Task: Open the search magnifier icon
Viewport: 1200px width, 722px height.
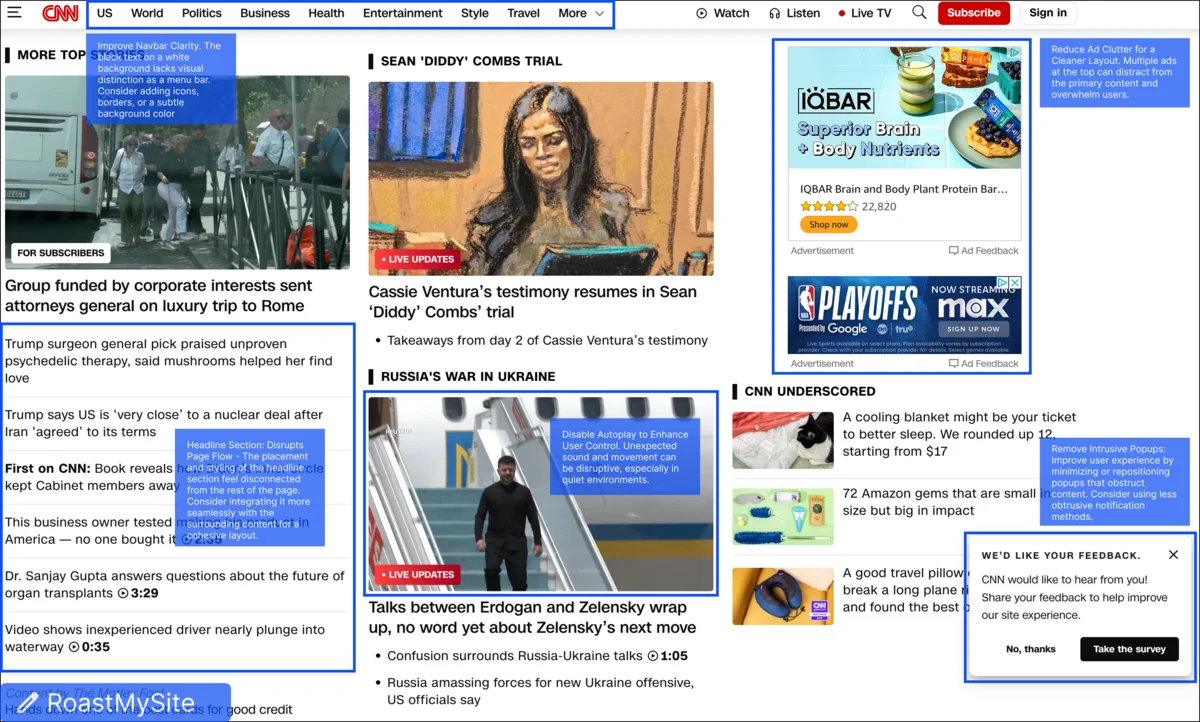Action: [x=919, y=13]
